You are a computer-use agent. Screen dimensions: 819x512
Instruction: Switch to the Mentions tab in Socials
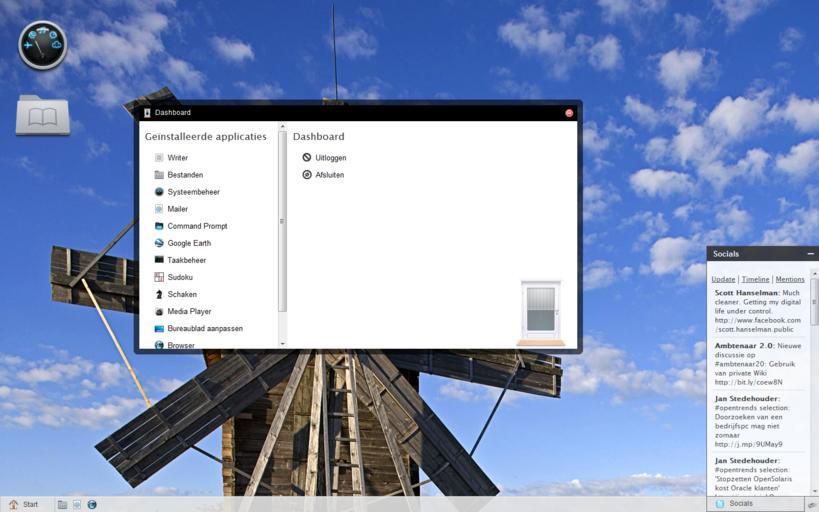(x=789, y=280)
